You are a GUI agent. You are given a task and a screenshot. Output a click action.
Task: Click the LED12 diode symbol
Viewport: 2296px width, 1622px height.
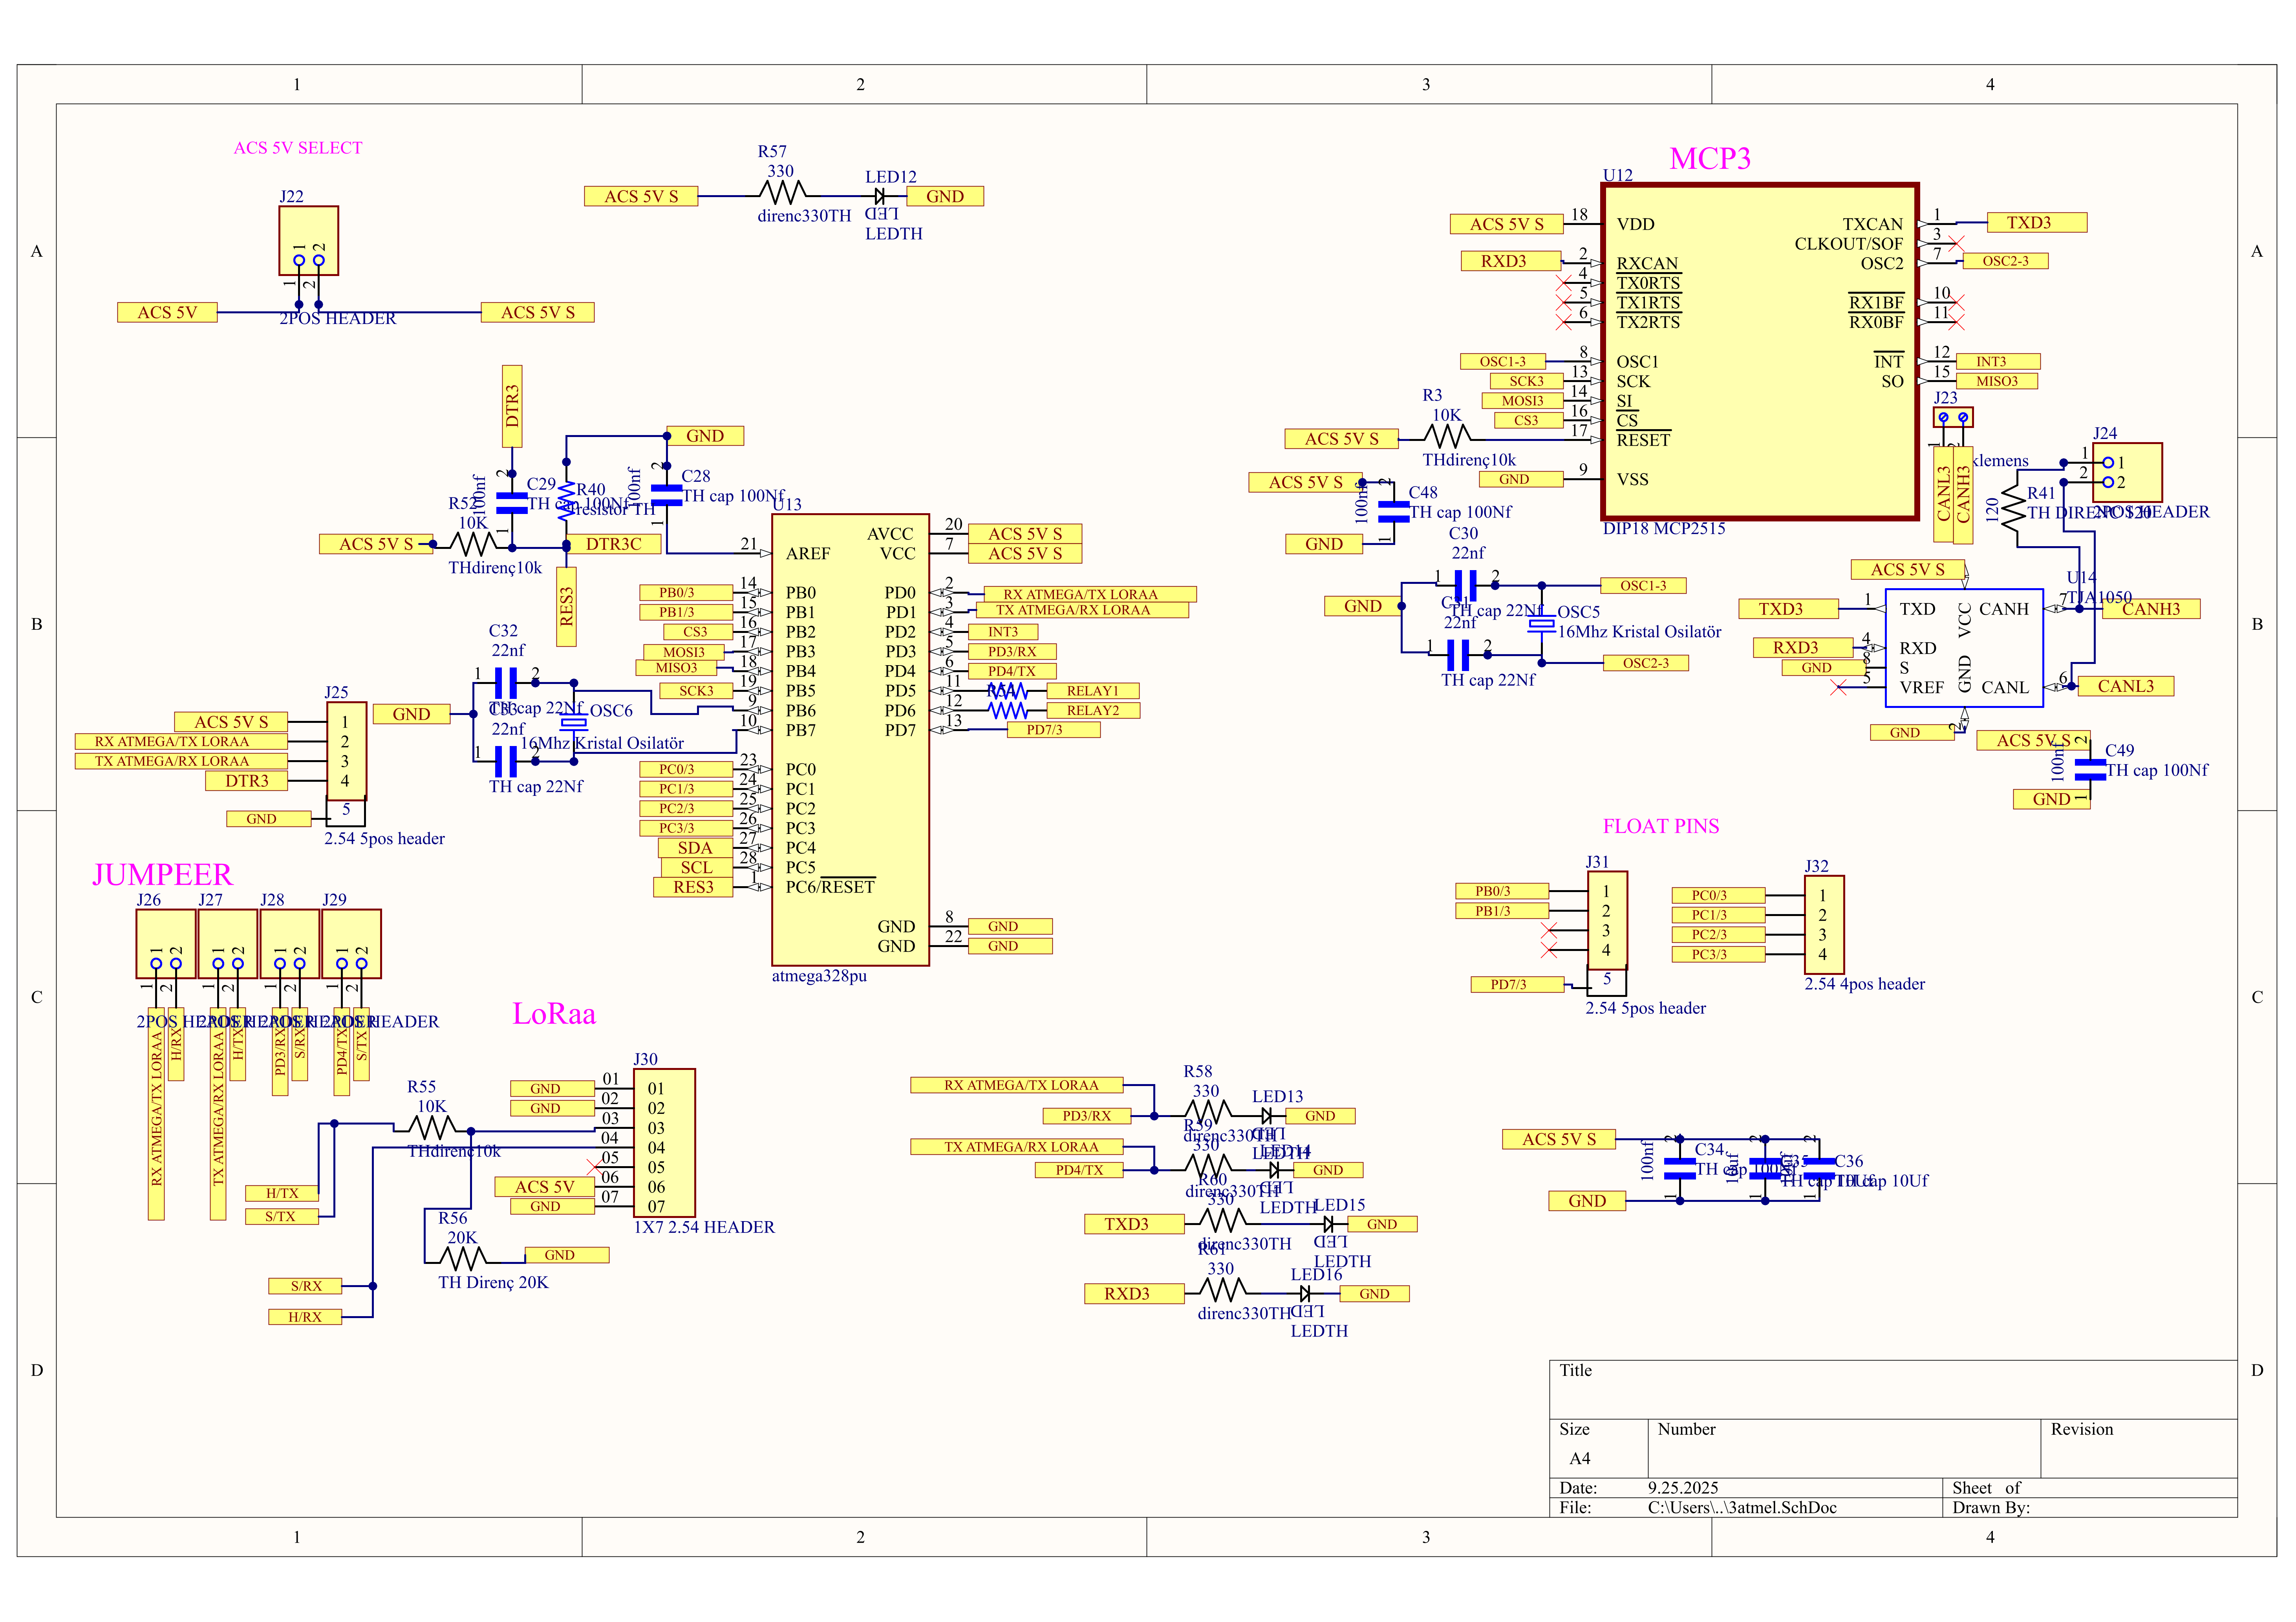tap(880, 196)
